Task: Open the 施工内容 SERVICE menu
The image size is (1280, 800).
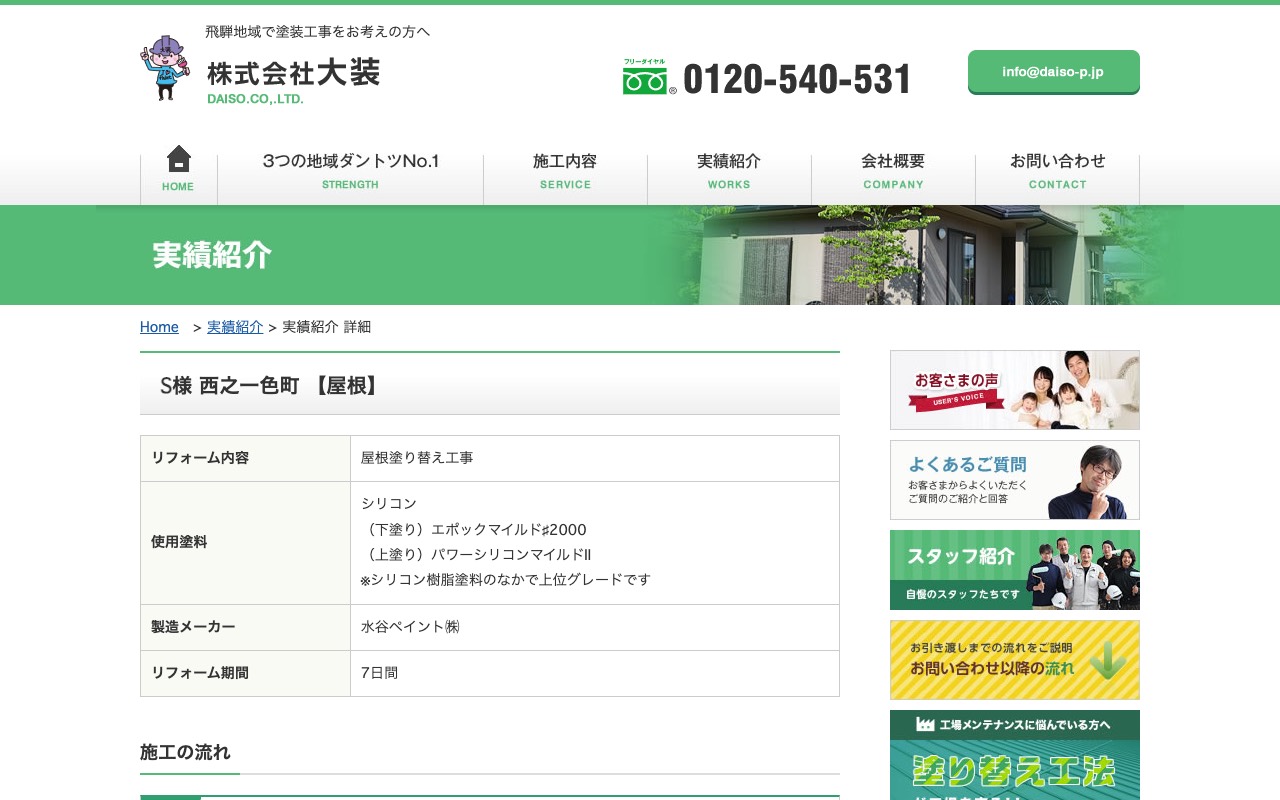Action: pyautogui.click(x=565, y=171)
